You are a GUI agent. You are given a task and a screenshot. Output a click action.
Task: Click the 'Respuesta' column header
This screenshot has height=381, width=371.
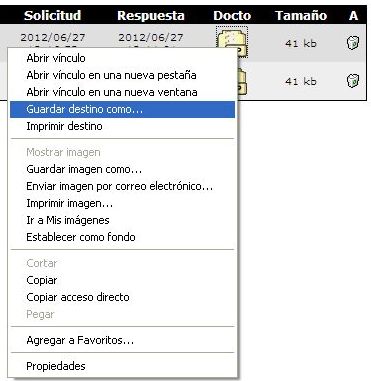coord(151,15)
